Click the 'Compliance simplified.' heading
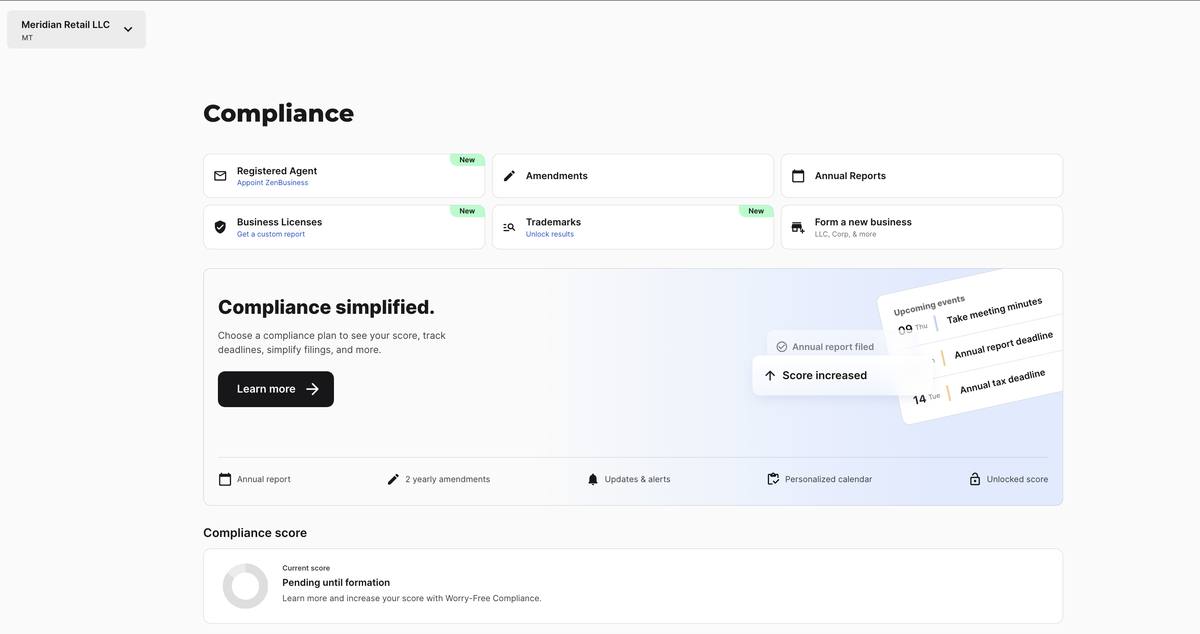 point(326,307)
